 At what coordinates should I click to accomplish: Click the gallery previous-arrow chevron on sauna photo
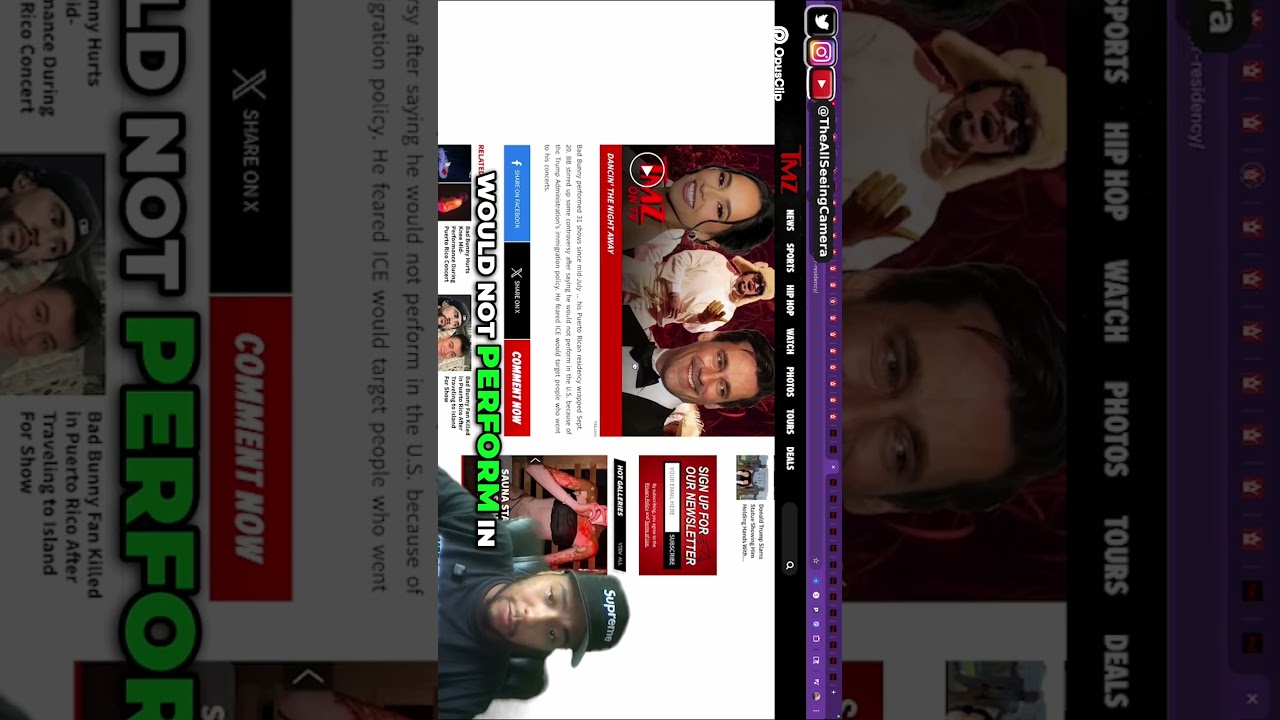[536, 461]
